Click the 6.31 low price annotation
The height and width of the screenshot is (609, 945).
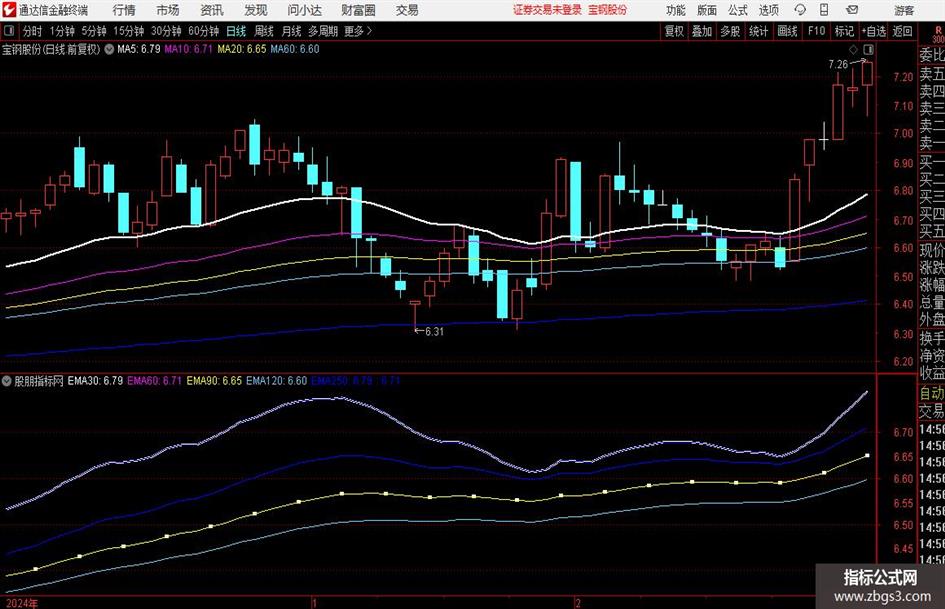coord(434,332)
